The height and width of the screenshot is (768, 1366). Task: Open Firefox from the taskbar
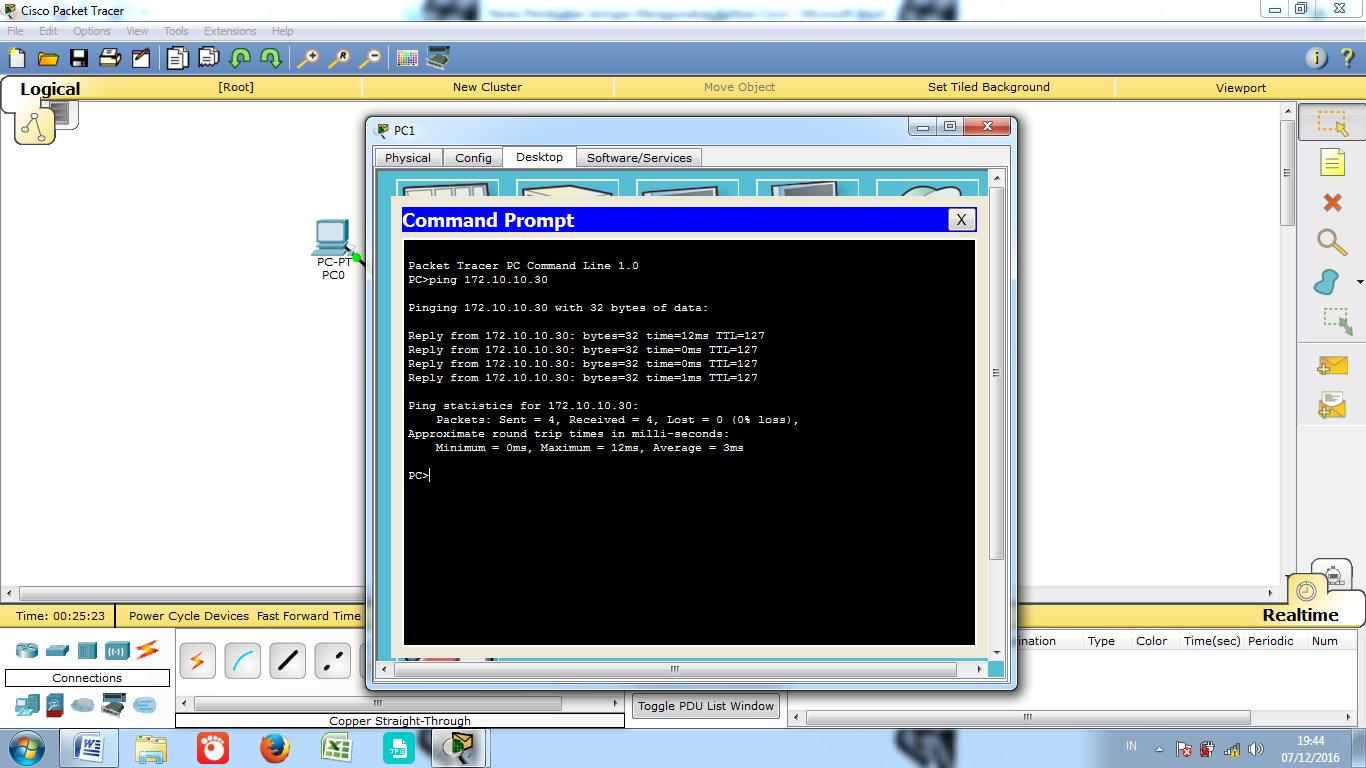point(274,747)
